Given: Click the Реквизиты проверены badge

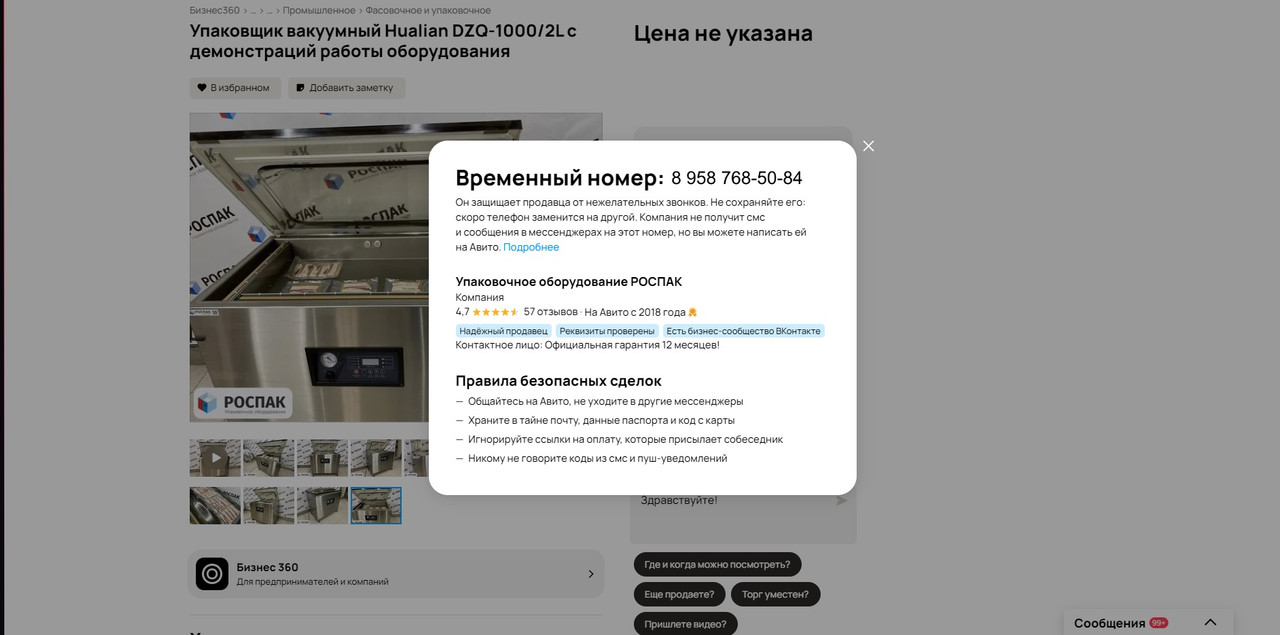Looking at the screenshot, I should click(x=607, y=331).
